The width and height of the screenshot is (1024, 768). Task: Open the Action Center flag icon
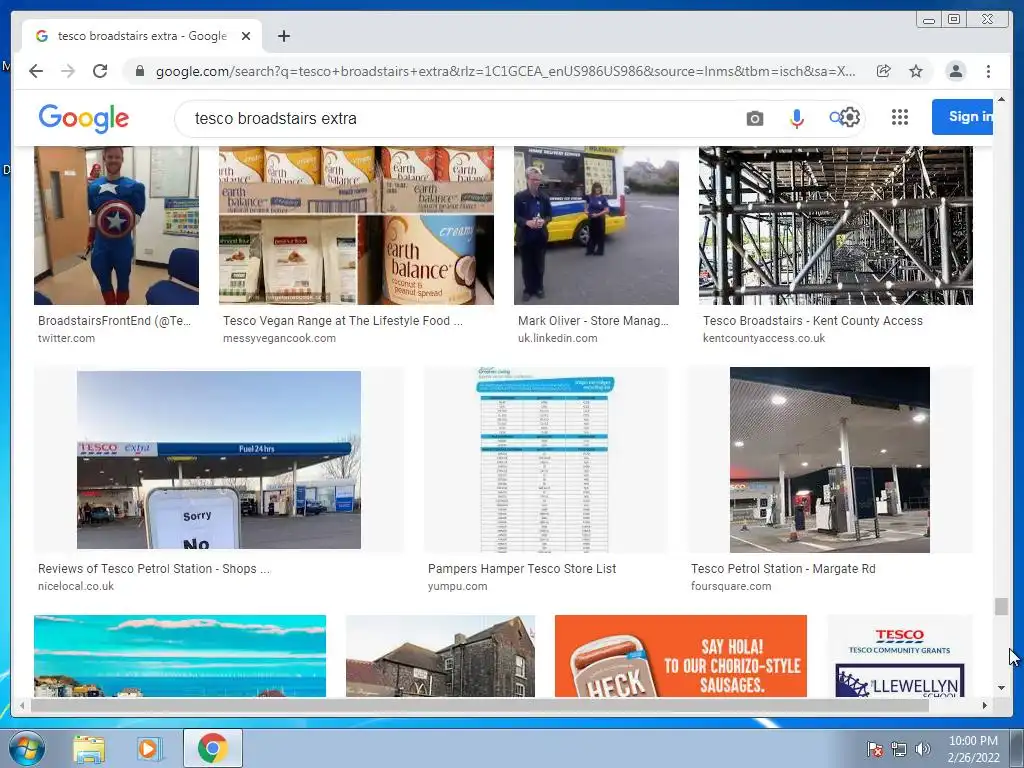[874, 749]
